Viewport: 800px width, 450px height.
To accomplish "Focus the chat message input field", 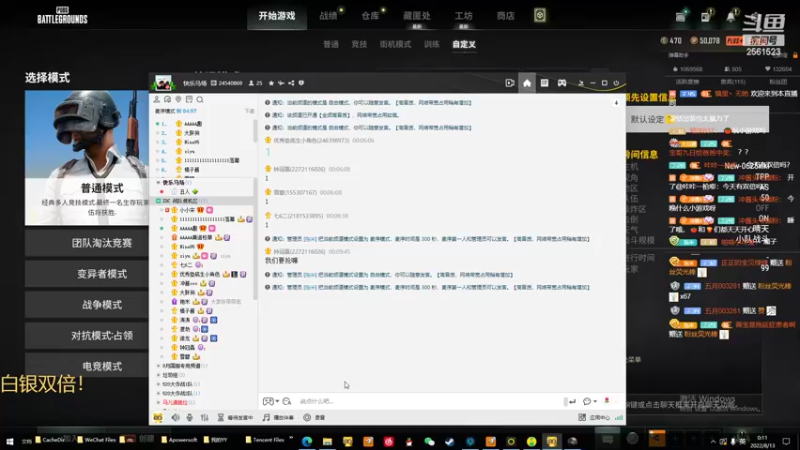I will tap(429, 402).
